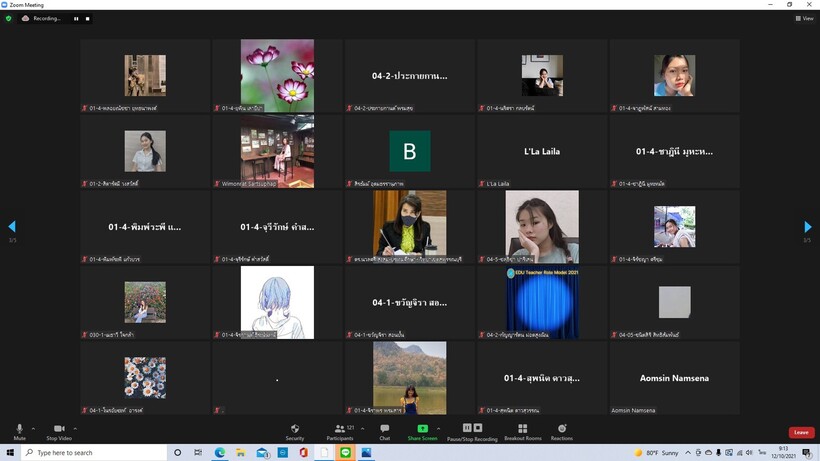Stop the recording from the top bar
This screenshot has width=820, height=461.
87,18
